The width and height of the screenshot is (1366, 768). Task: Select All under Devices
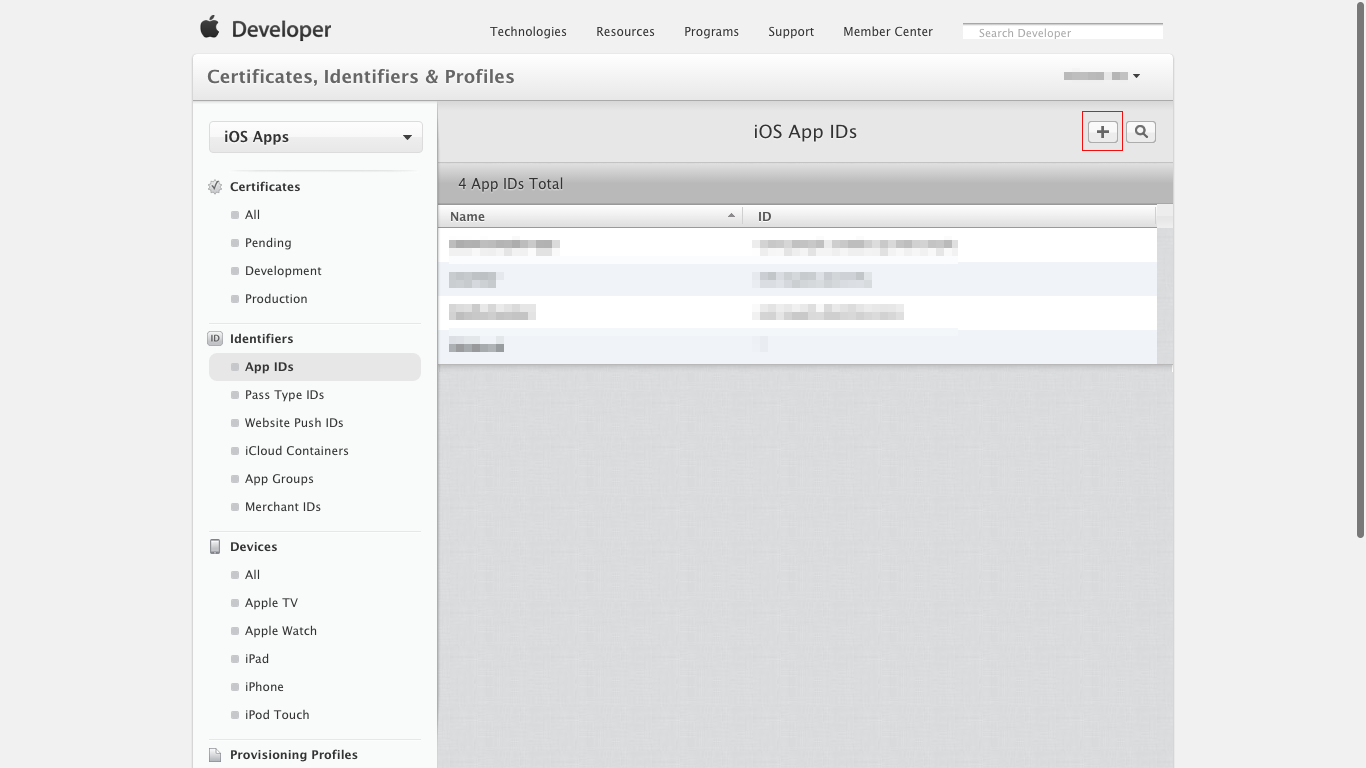point(252,575)
